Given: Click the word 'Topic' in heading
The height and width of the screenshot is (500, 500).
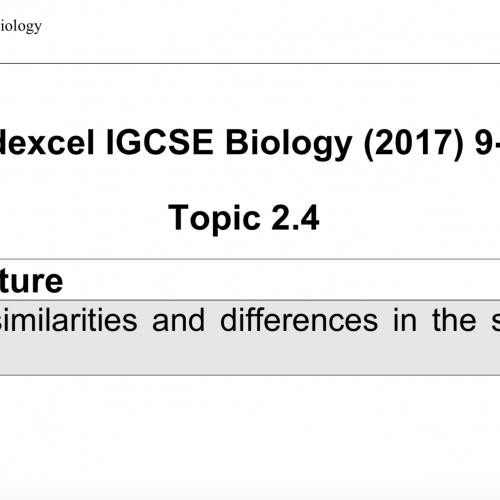Looking at the screenshot, I should pos(214,219).
